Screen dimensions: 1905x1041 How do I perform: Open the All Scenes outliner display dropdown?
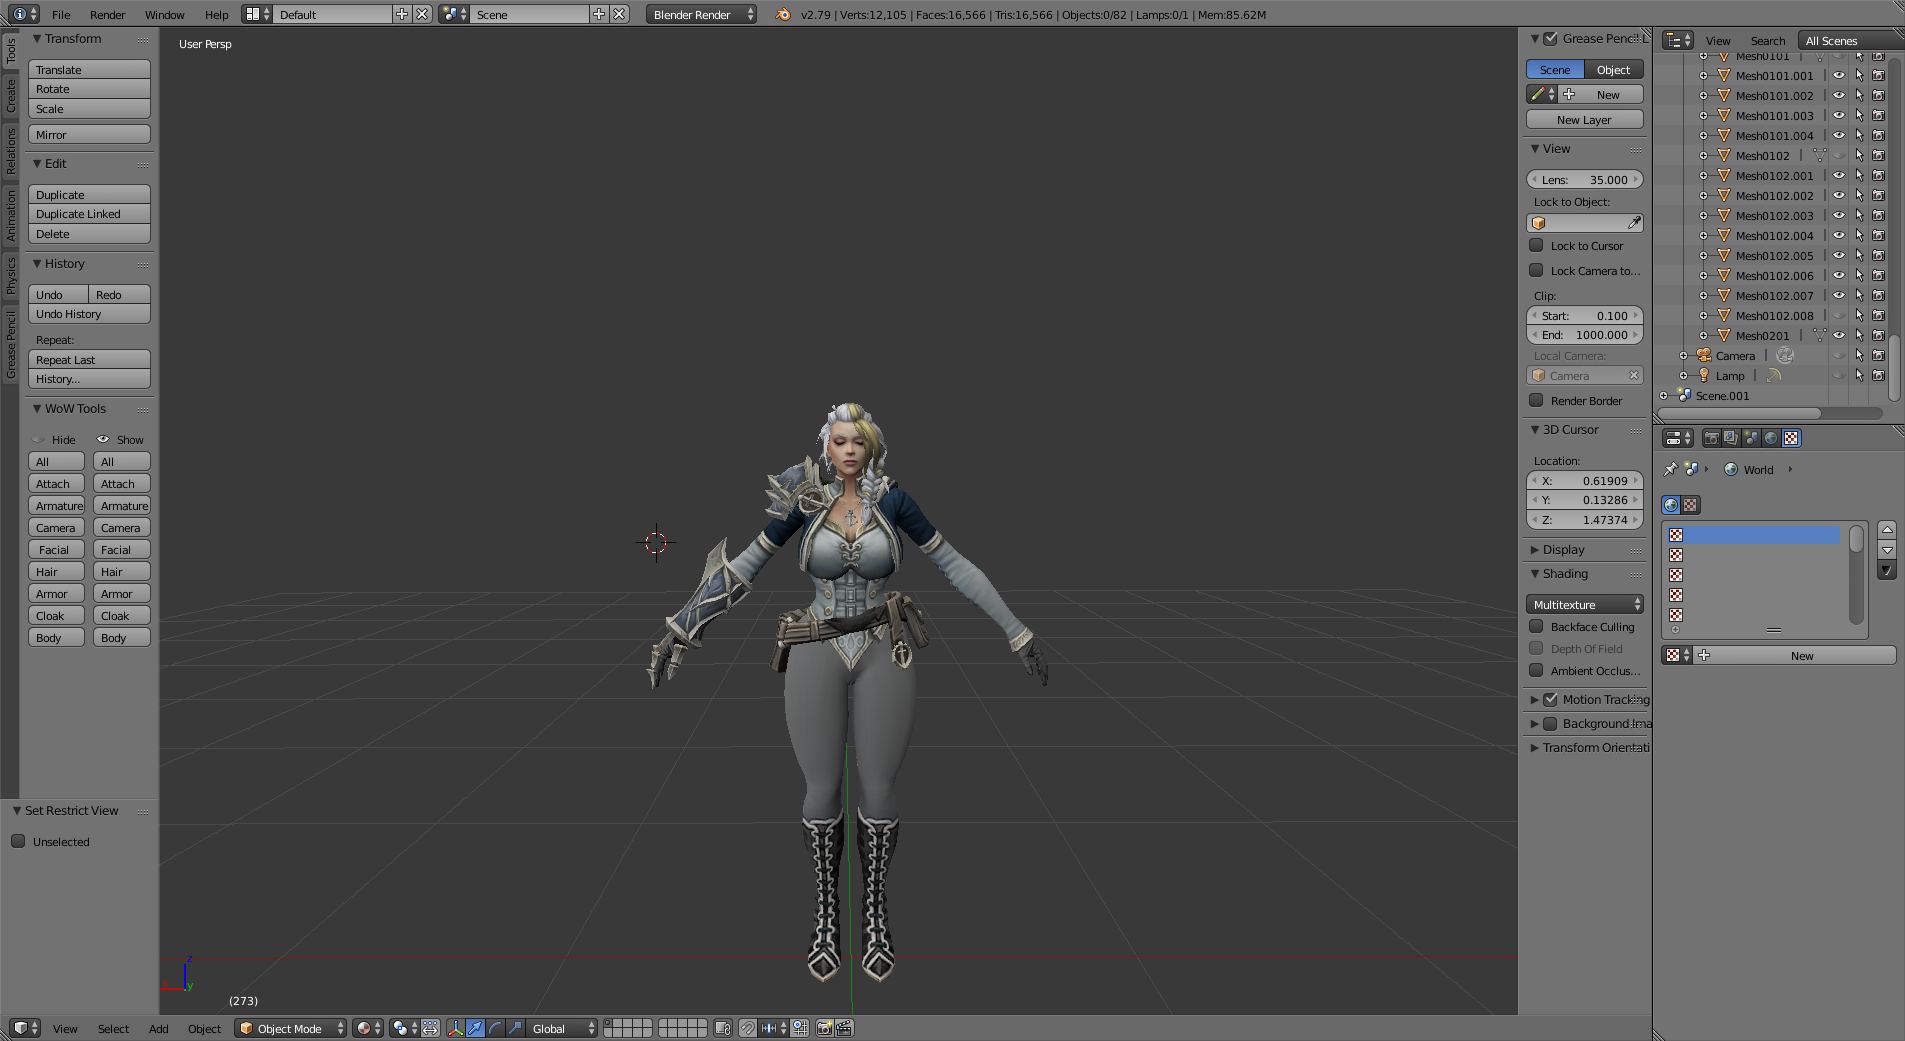(1850, 40)
